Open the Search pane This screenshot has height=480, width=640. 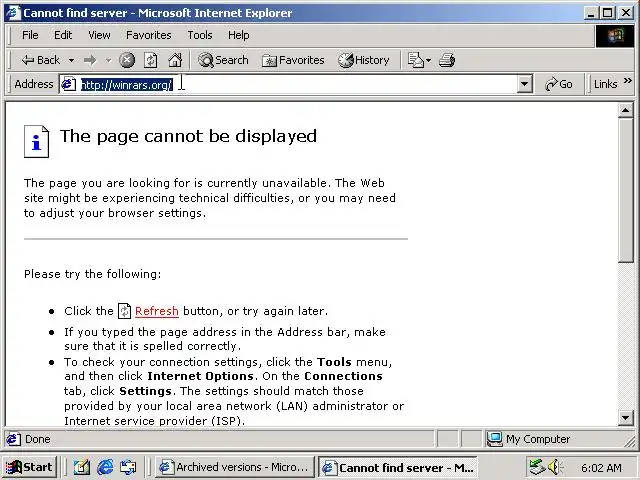click(223, 60)
